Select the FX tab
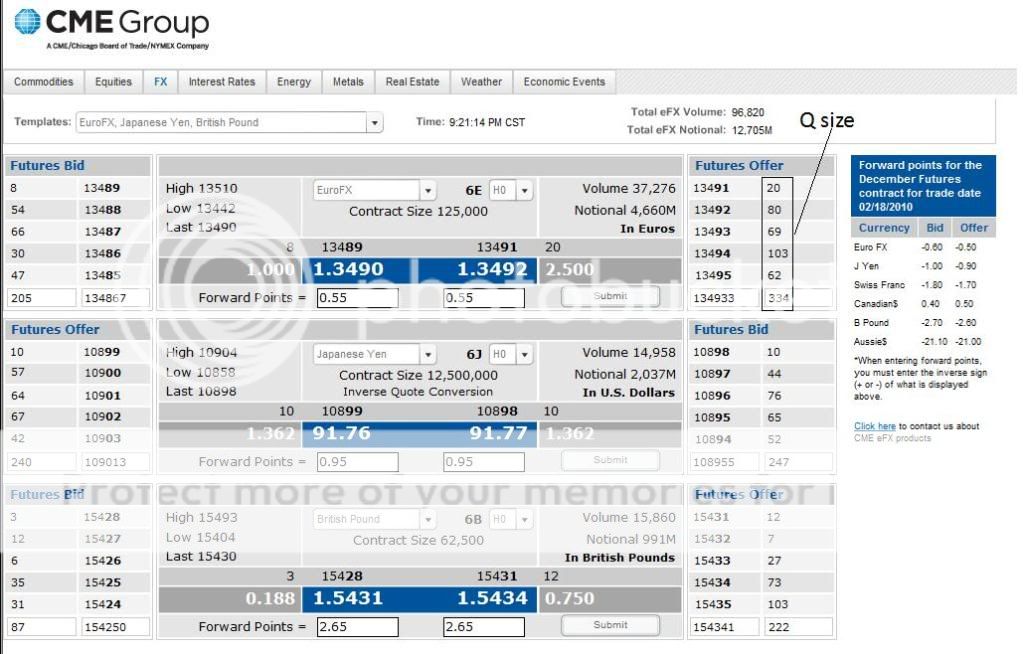Viewport: 1023px width, 654px height. (x=160, y=82)
